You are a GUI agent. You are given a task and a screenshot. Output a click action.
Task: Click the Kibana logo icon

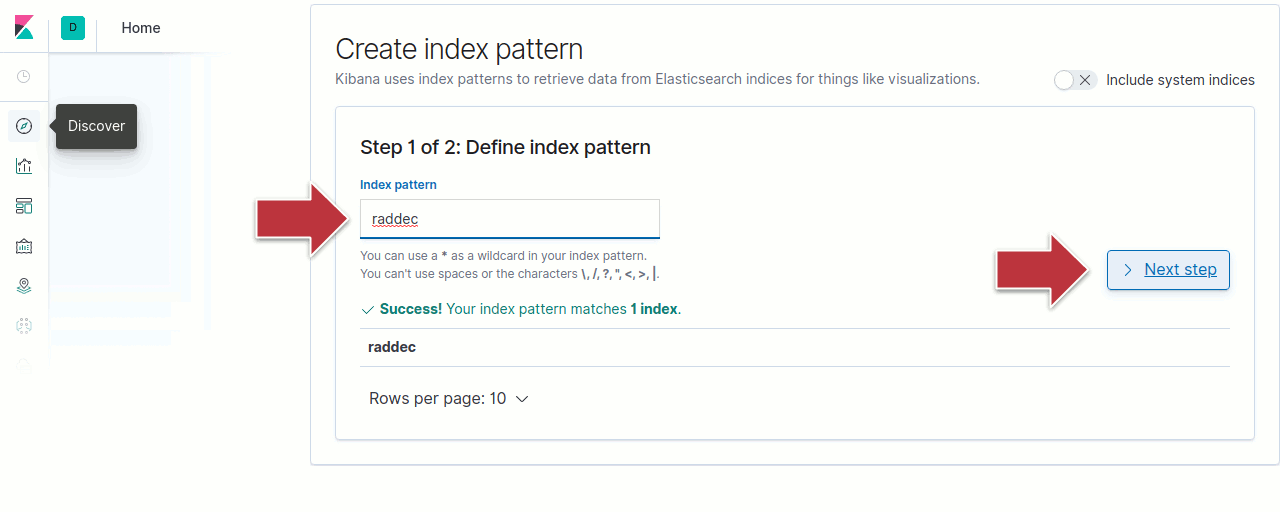coord(24,28)
